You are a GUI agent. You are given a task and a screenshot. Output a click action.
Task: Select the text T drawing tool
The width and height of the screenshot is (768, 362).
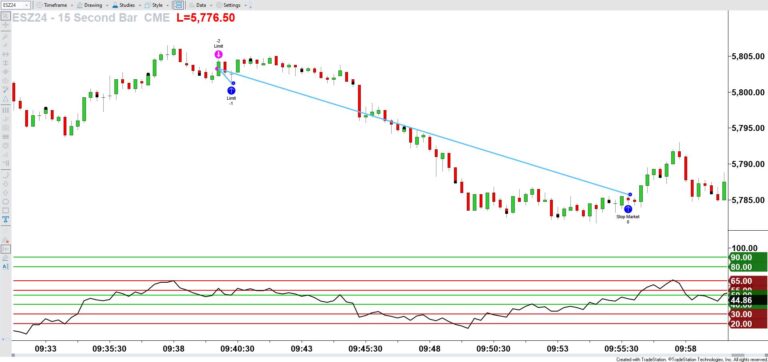click(x=5, y=218)
